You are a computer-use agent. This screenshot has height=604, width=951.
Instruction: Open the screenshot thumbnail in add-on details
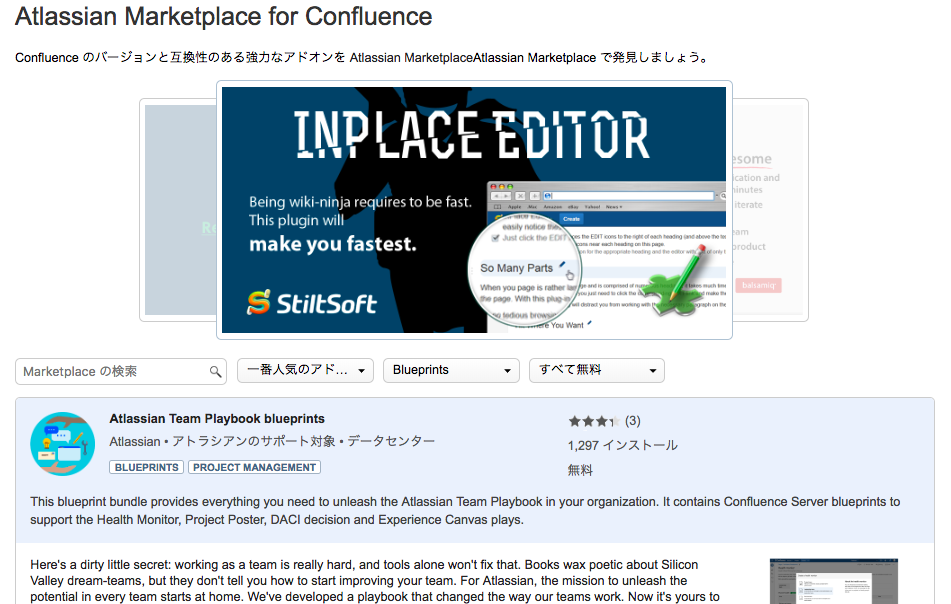(833, 581)
